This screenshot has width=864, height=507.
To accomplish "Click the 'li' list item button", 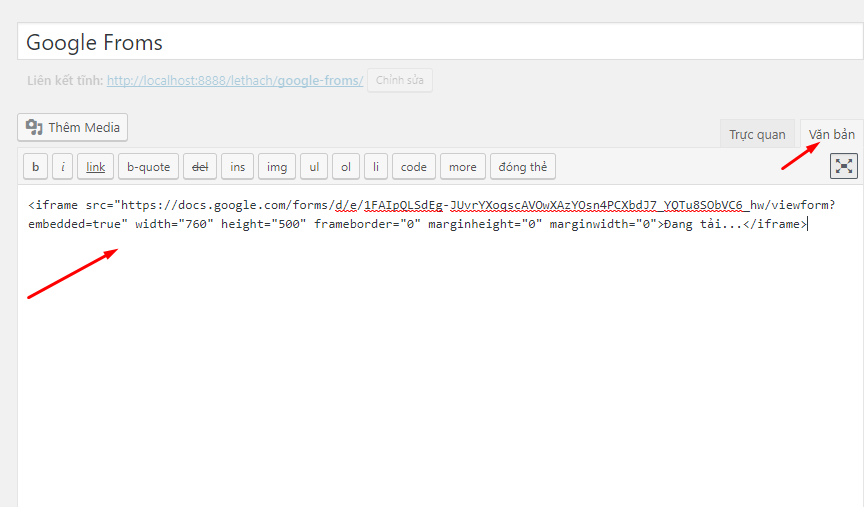I will click(x=375, y=167).
